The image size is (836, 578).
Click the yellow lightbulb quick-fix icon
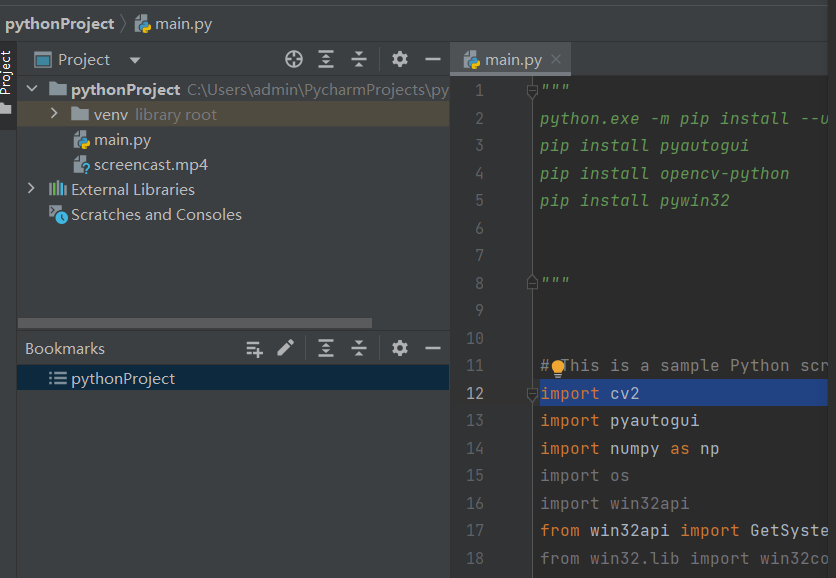(x=558, y=368)
